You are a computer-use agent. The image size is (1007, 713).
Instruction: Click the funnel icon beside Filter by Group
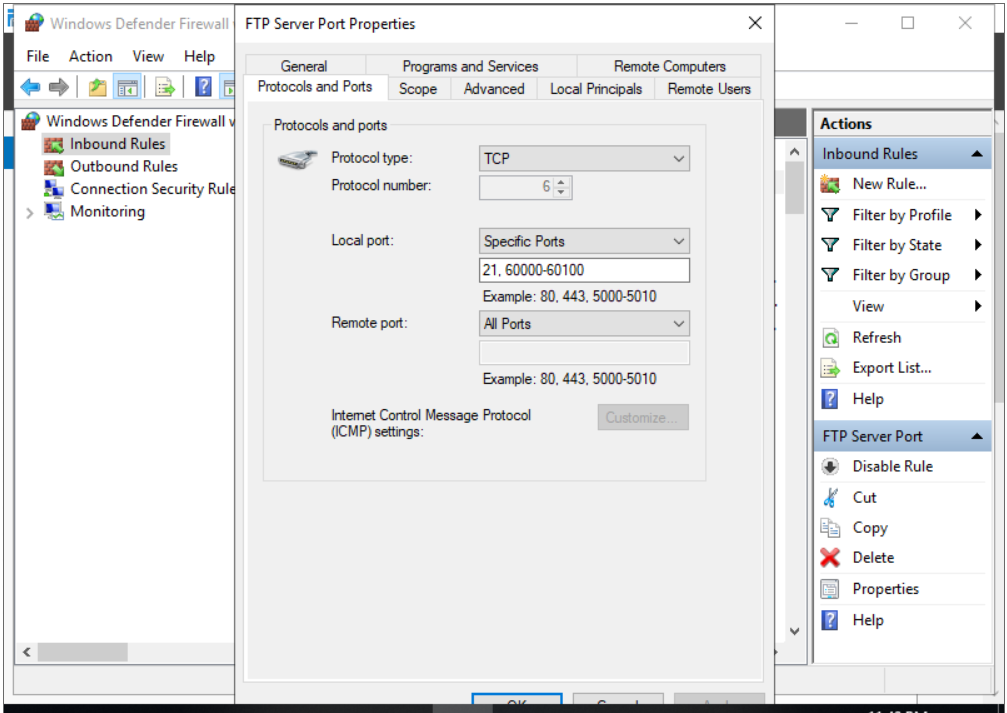click(830, 275)
